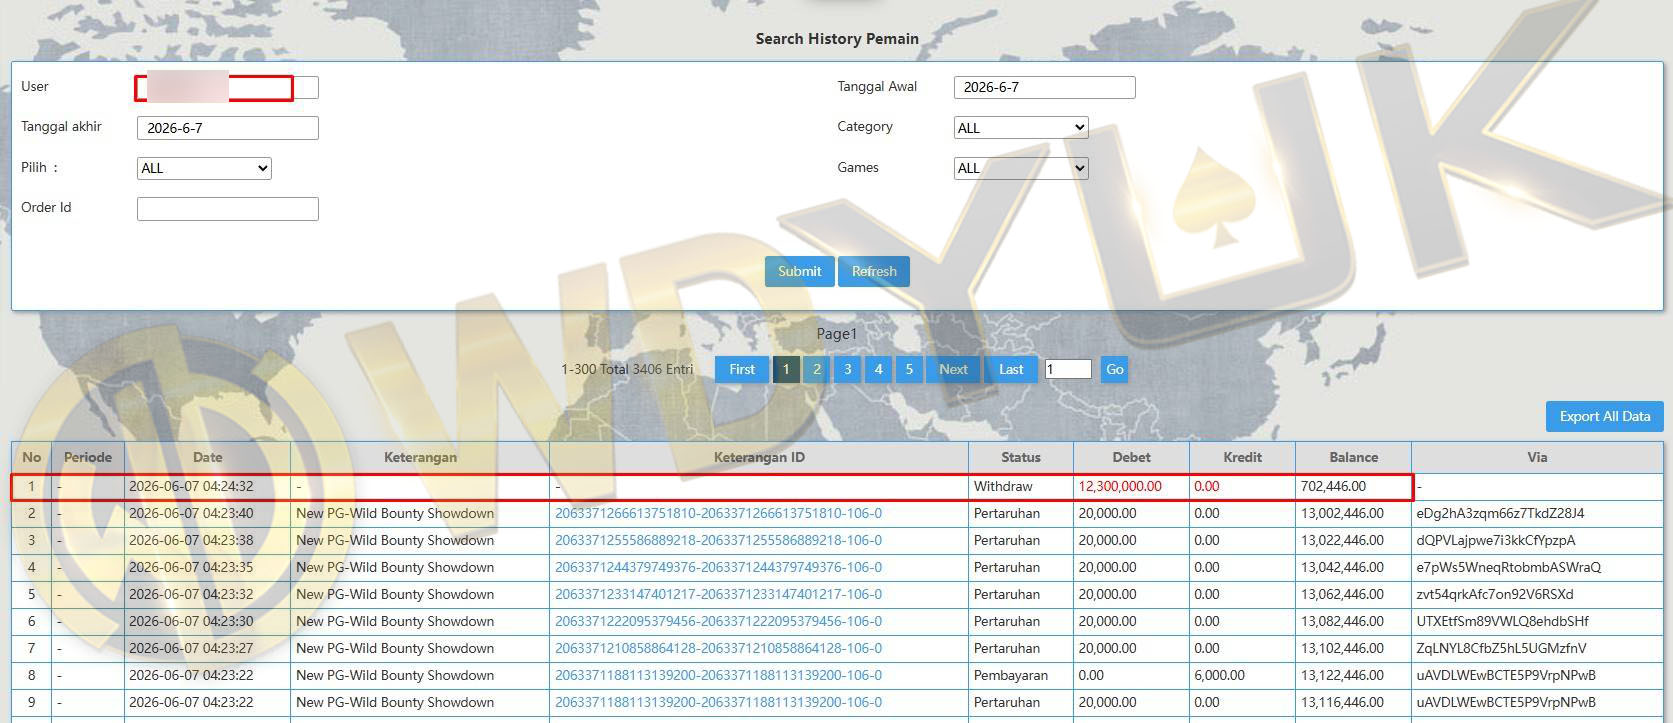The height and width of the screenshot is (723, 1673).
Task: Click Via code zvt54qrkAfc7on92V6RSXd
Action: [x=1494, y=594]
